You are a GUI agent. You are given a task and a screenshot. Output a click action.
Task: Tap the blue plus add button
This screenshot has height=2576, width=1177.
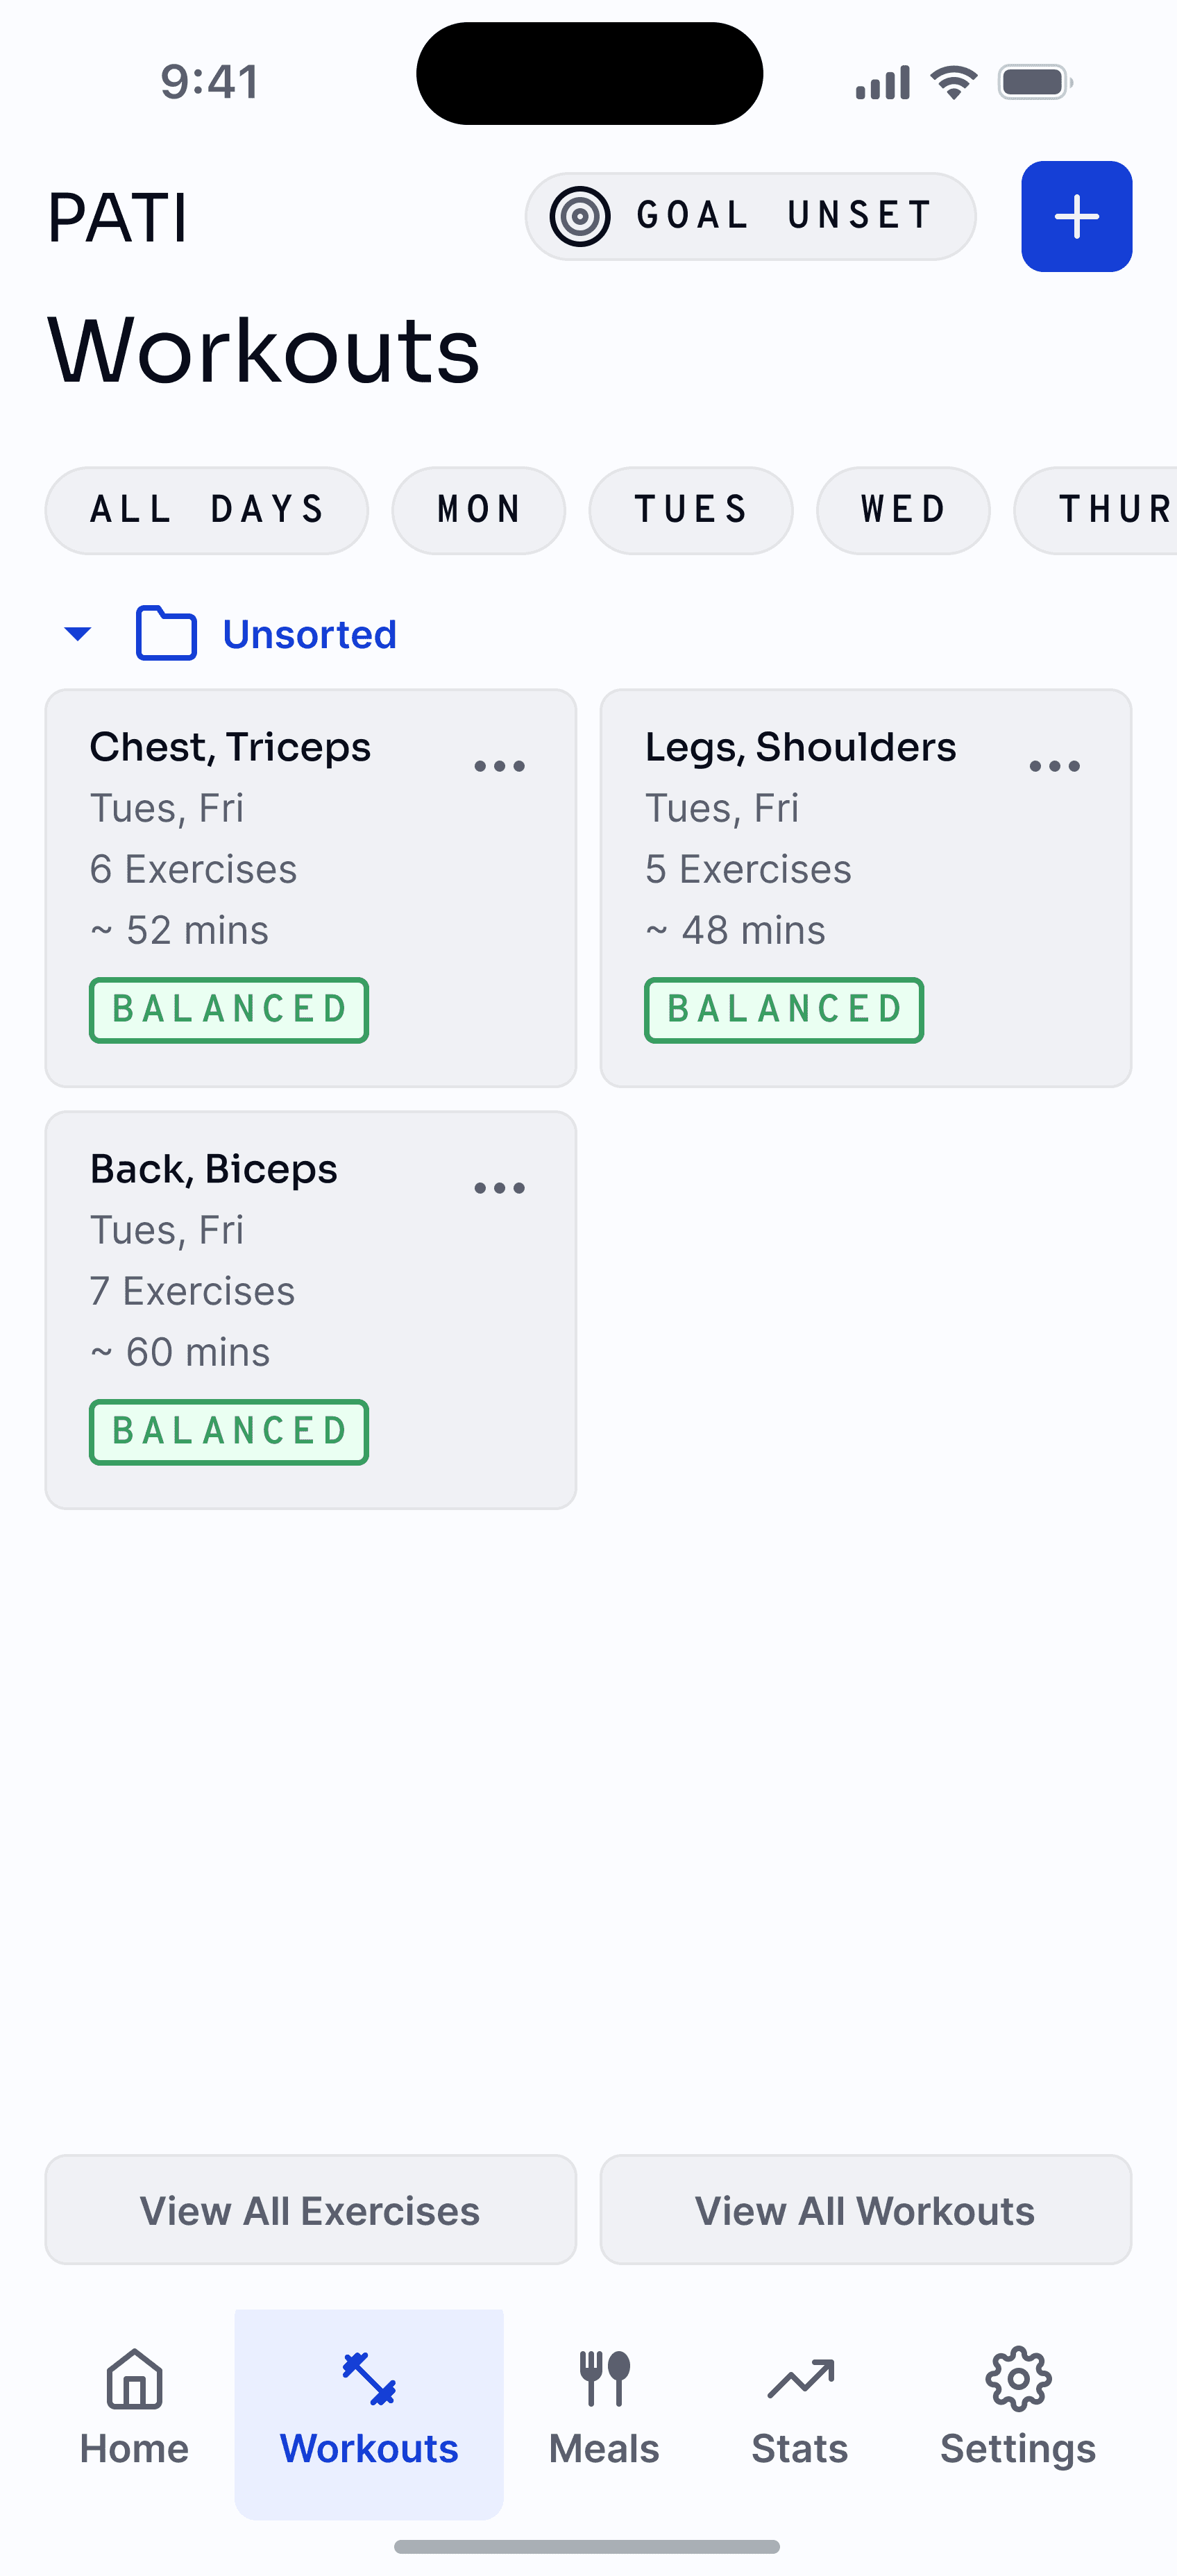click(x=1076, y=216)
